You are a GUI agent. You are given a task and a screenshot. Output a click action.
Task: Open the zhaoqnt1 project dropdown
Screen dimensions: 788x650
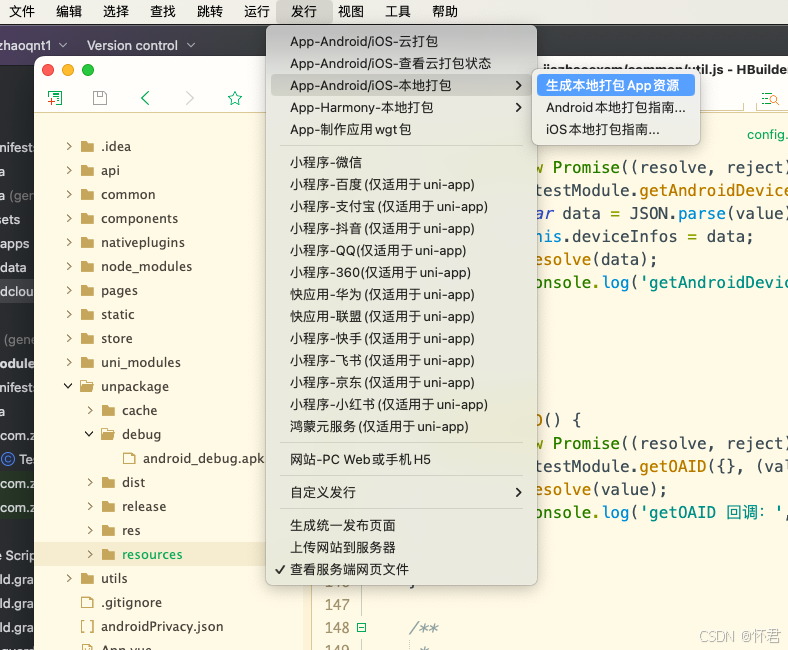coord(33,45)
